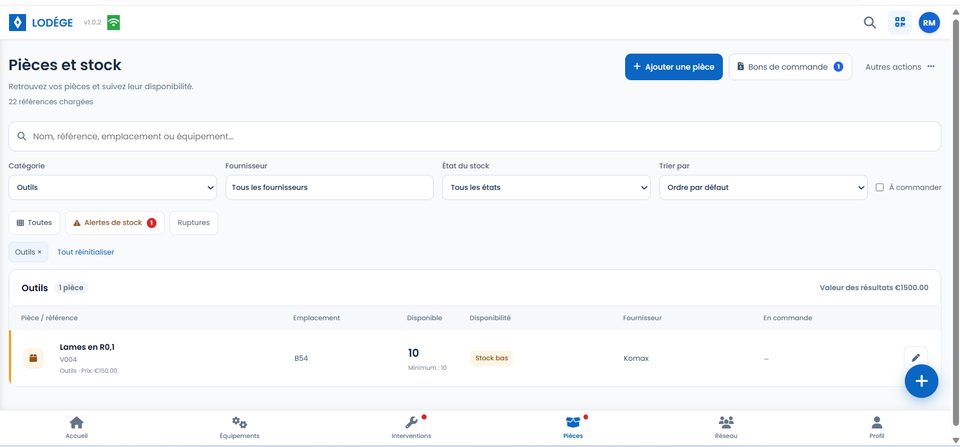Click Ajouter une pièce button
960x447 pixels.
click(x=673, y=67)
